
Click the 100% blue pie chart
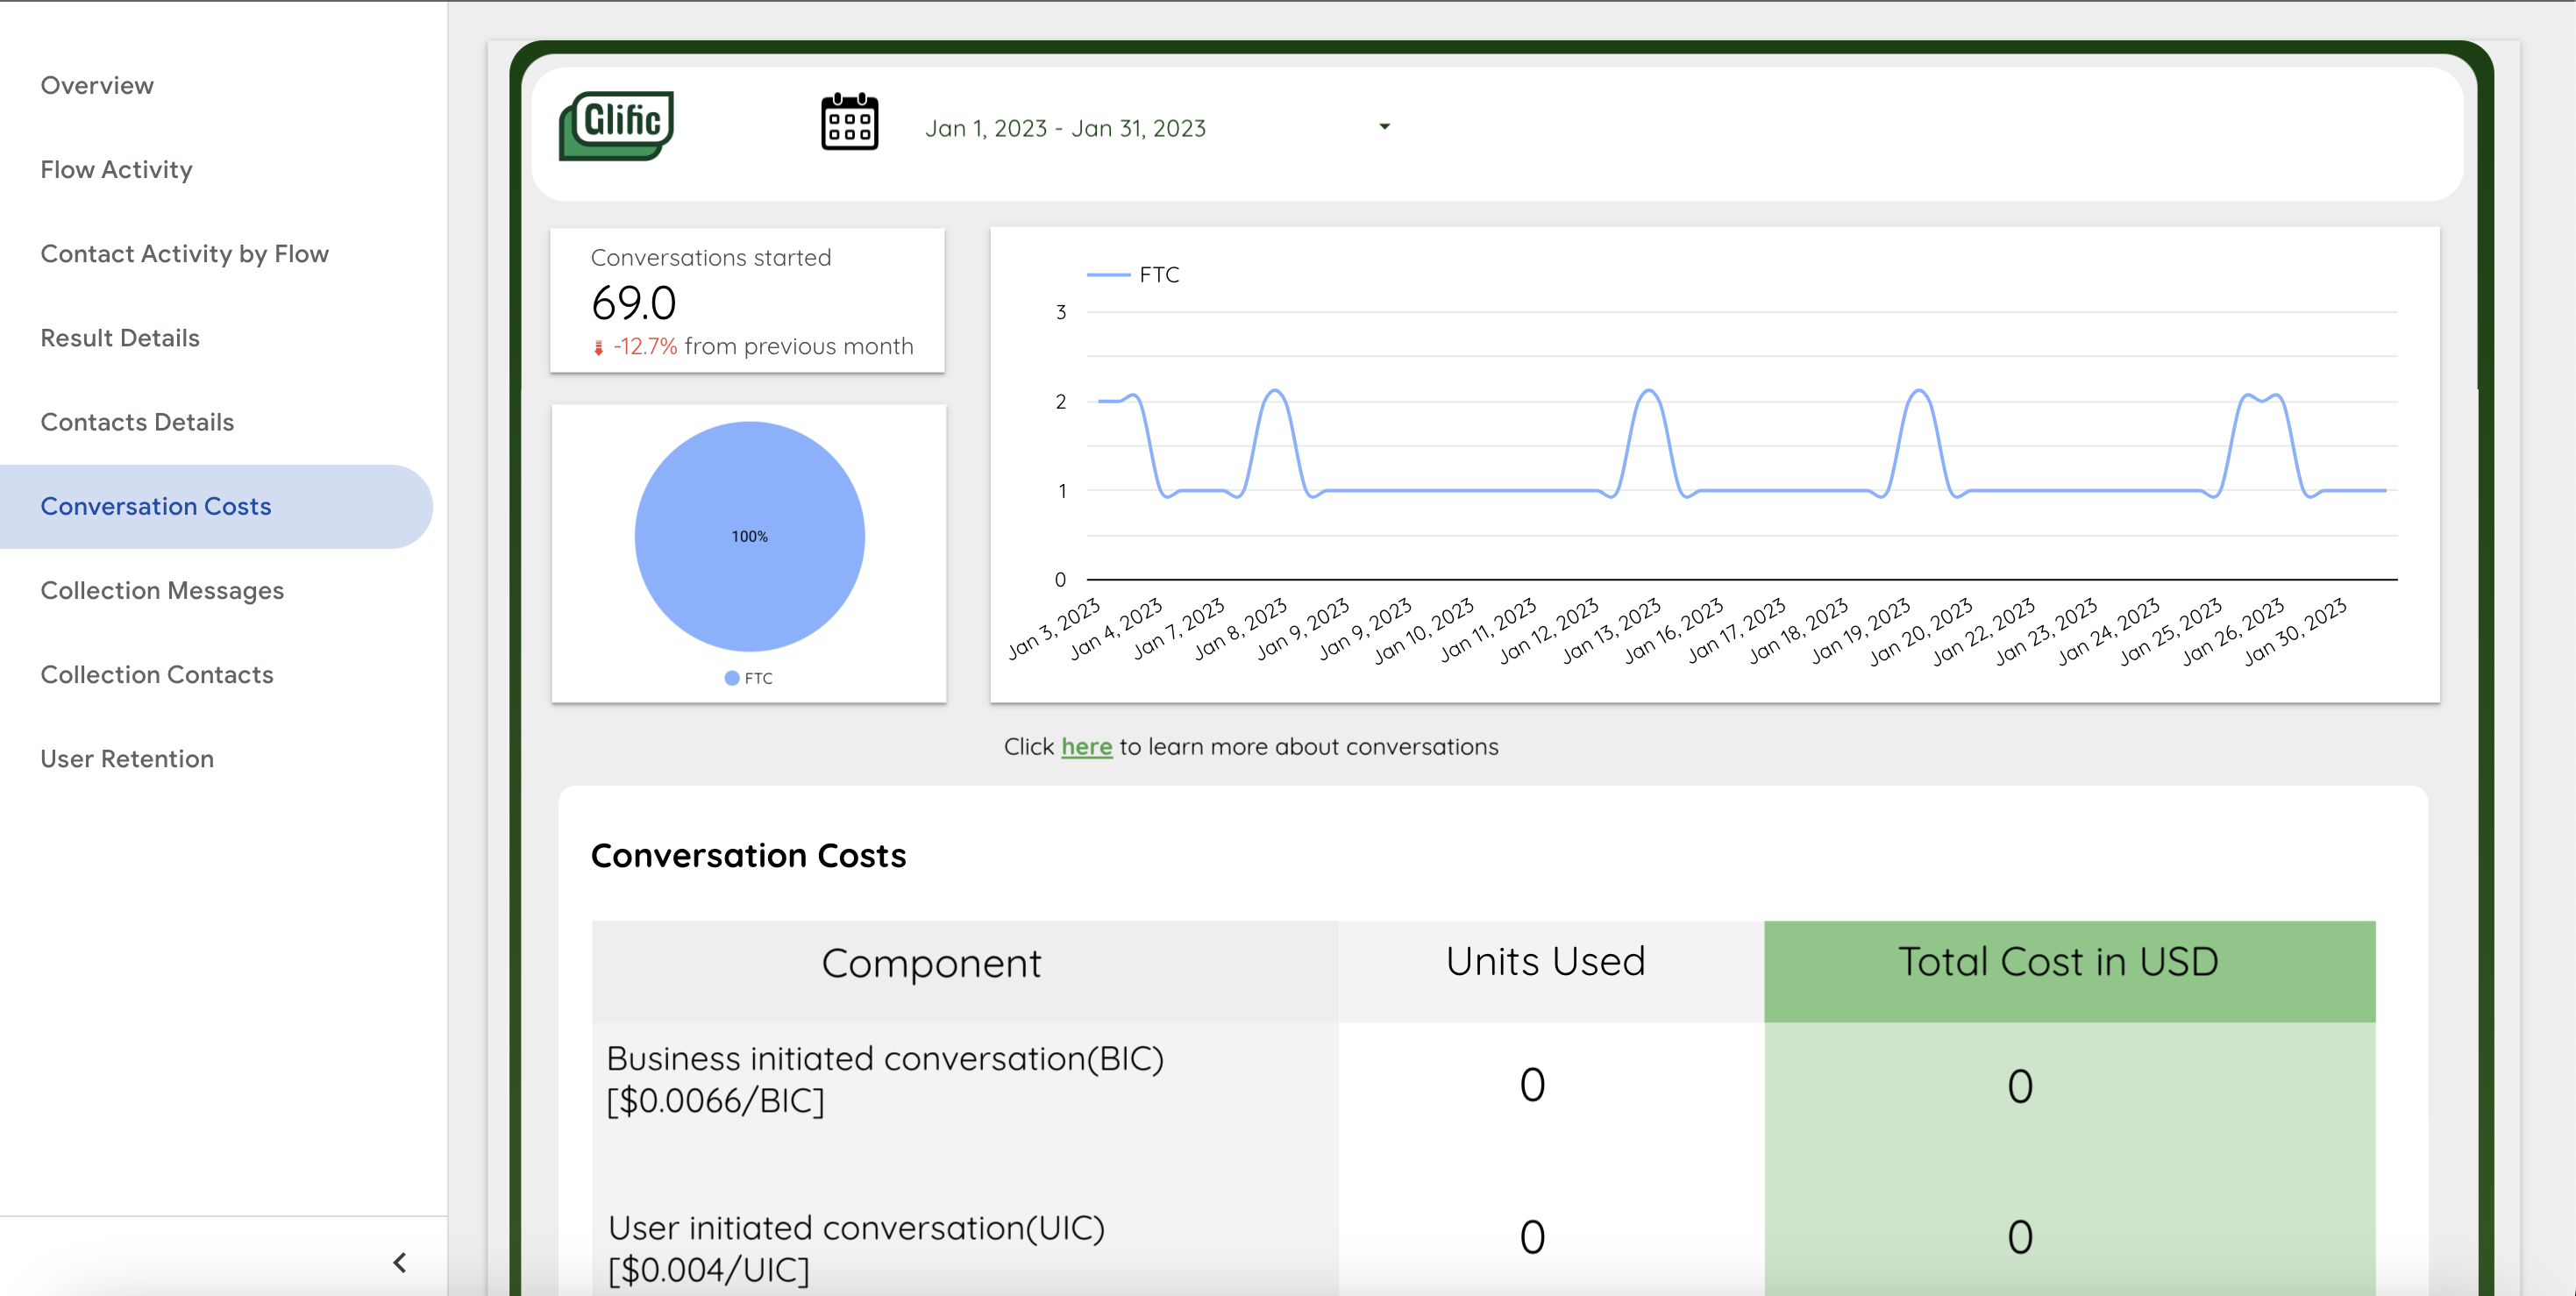[x=749, y=536]
